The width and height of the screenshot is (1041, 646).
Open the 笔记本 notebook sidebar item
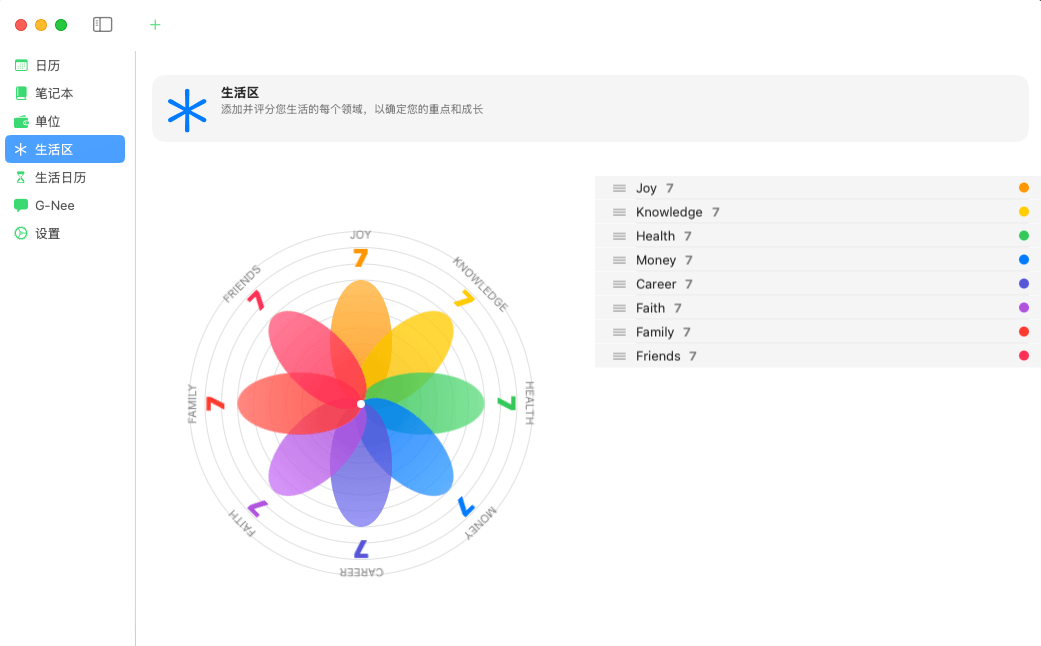click(54, 93)
